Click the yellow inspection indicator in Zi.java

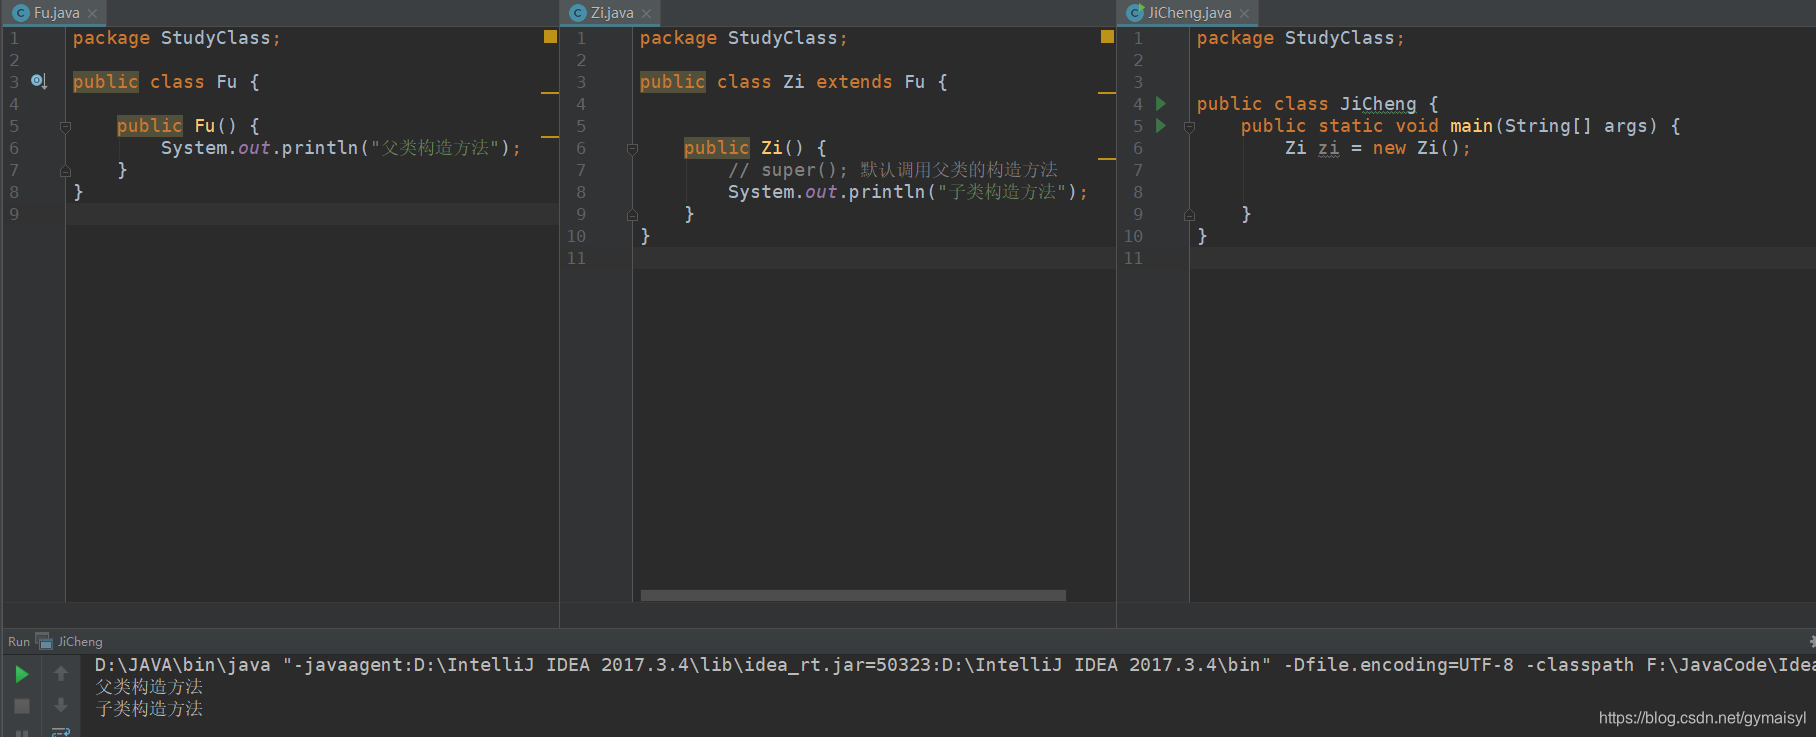1107,36
